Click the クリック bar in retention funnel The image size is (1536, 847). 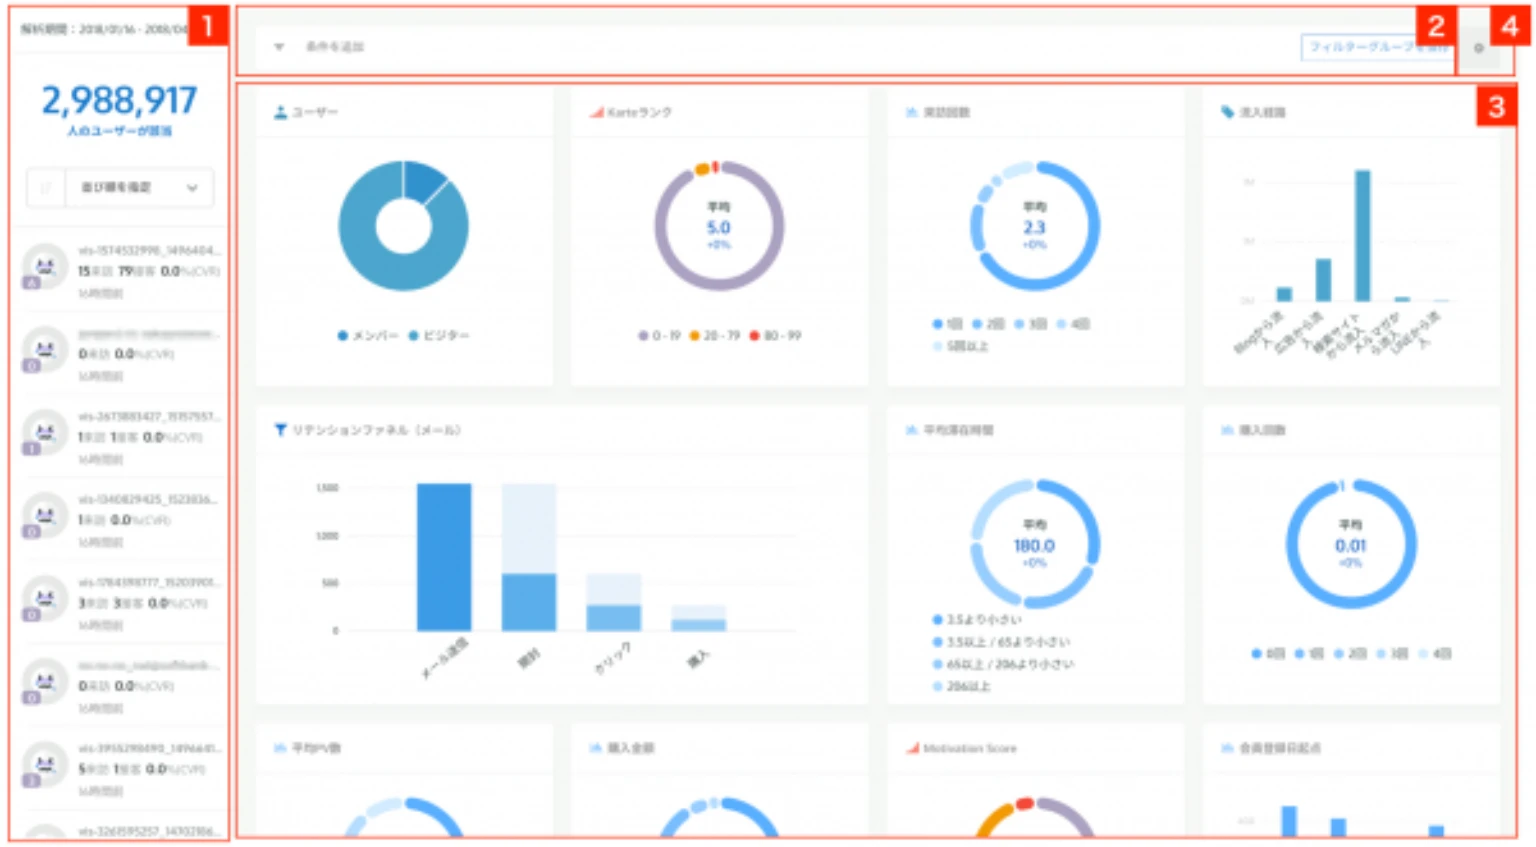point(614,617)
